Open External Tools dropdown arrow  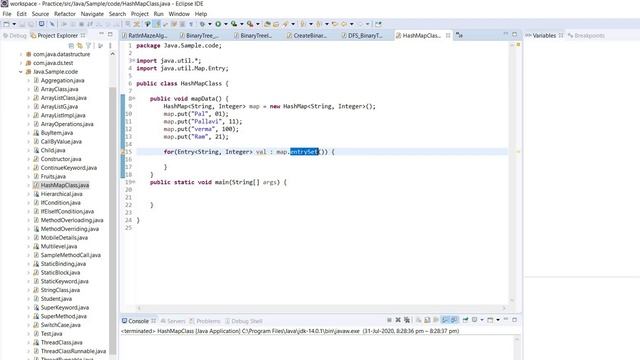[x=258, y=24]
